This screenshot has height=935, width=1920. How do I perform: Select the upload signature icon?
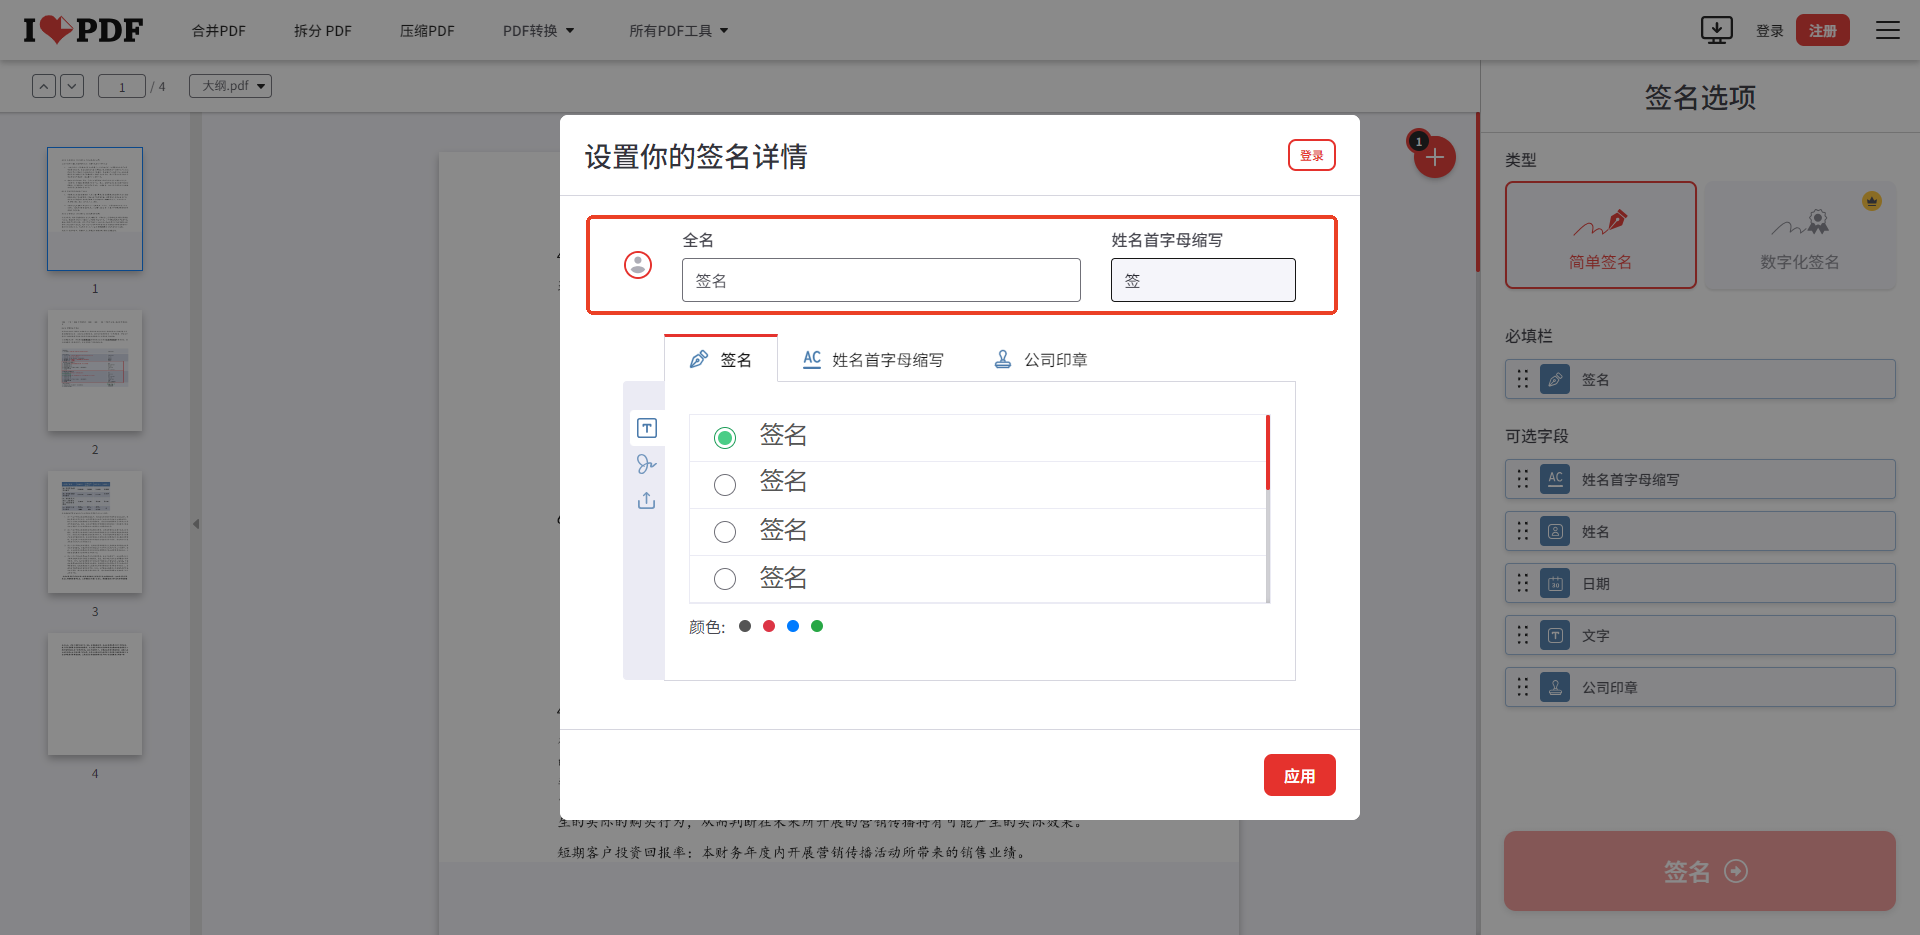pos(647,500)
